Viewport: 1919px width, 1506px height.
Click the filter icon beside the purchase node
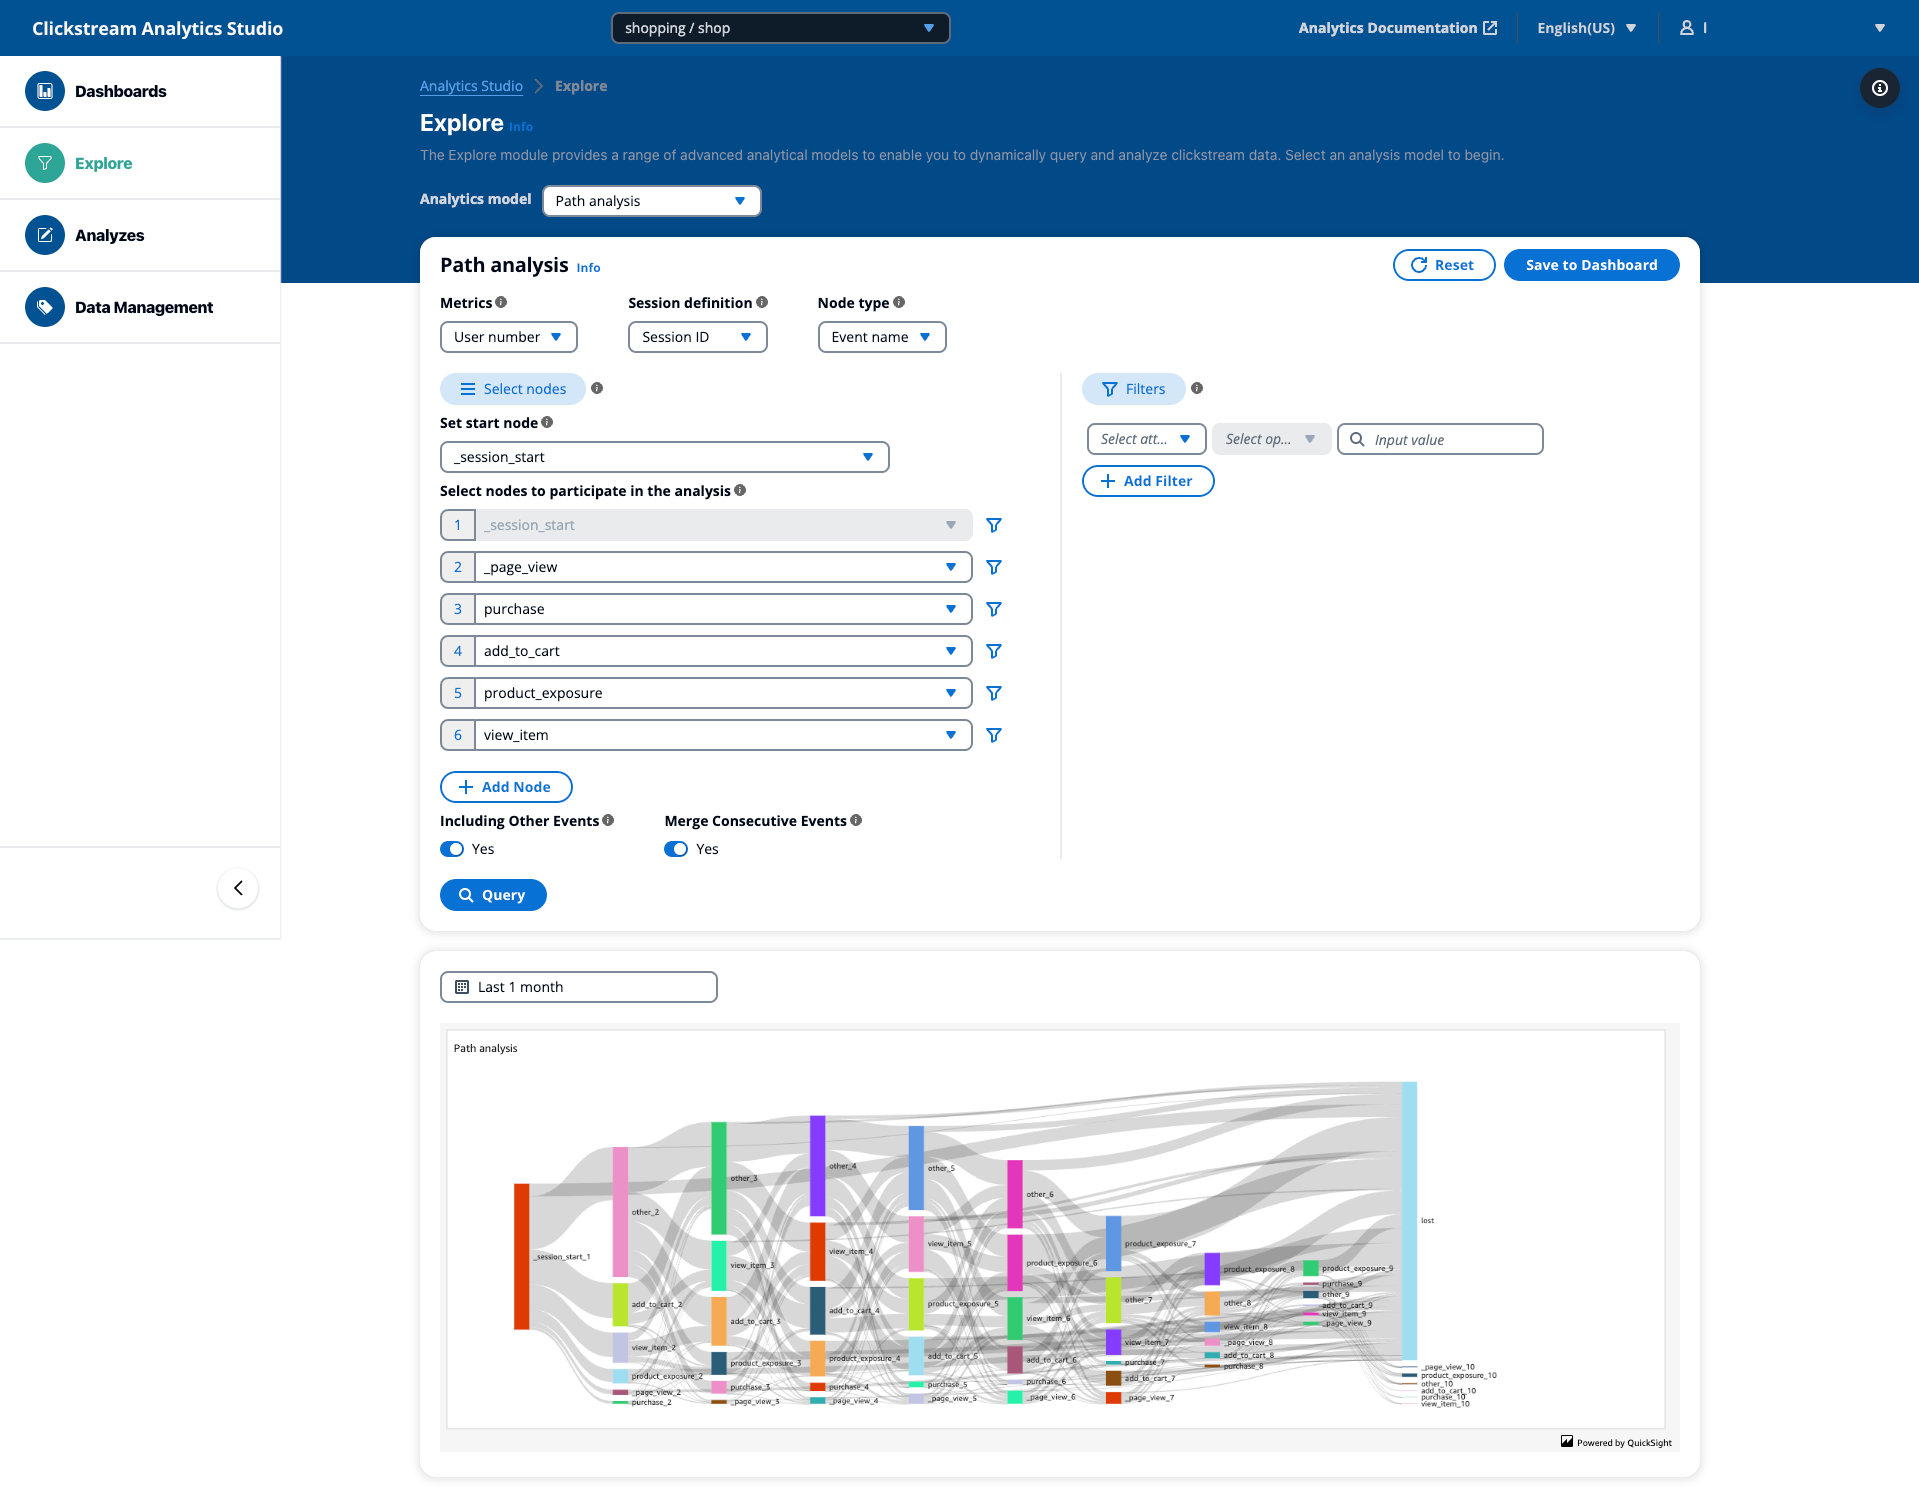993,609
